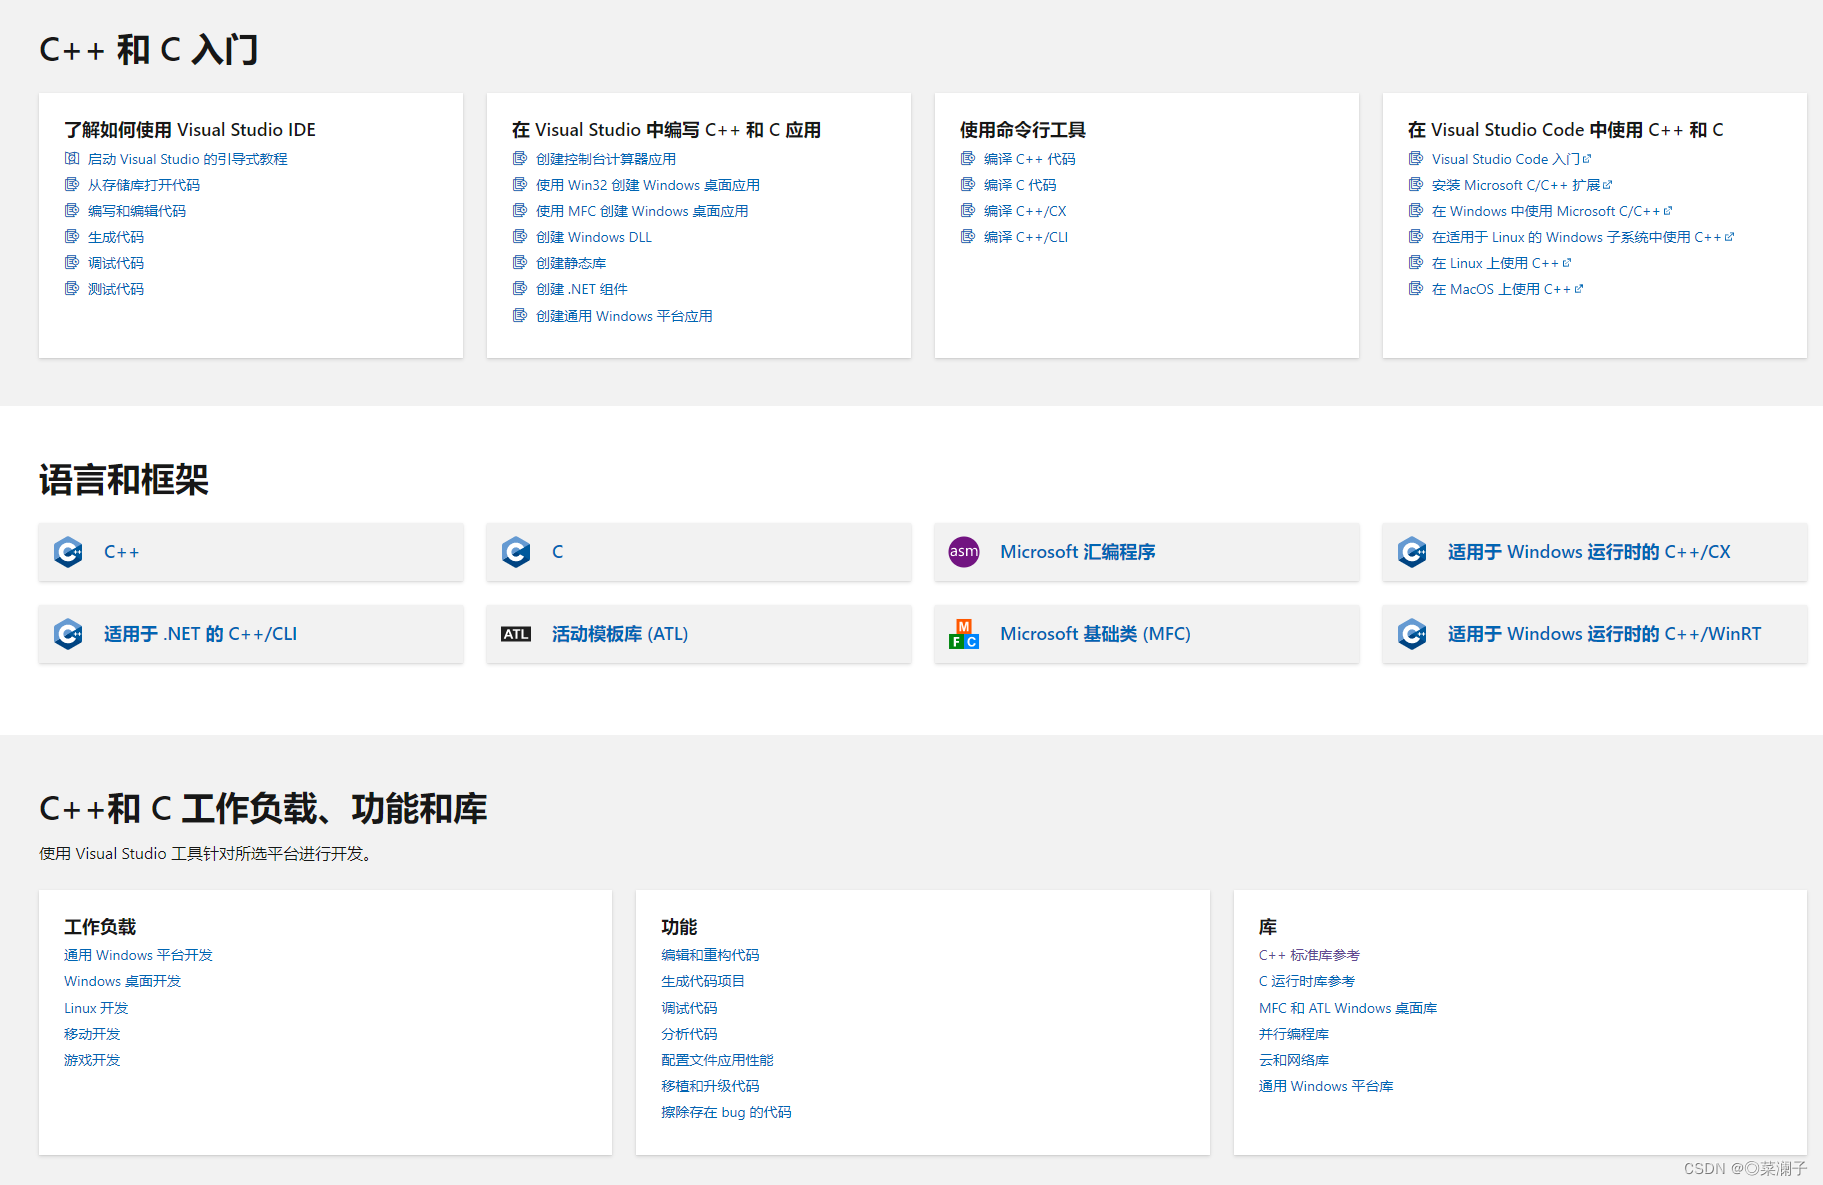Screen dimensions: 1823x1185
Task: Open 配置文件应用性能 feature link
Action: pos(717,1060)
